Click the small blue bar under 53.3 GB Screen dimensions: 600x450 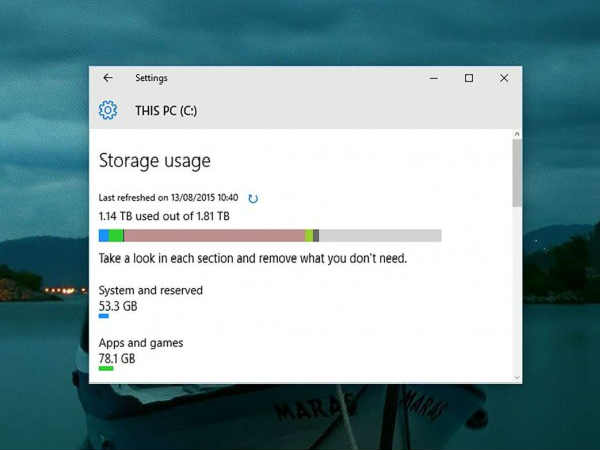pos(104,316)
